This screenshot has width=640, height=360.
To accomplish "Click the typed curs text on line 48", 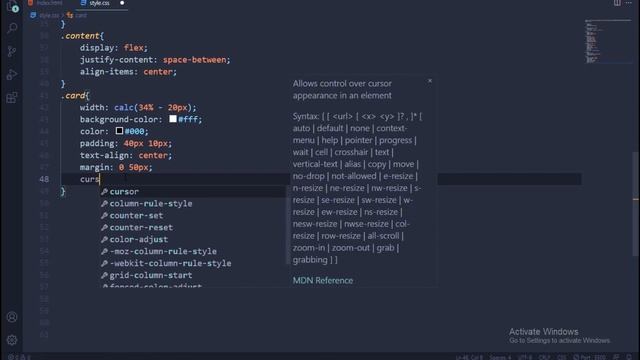I will (x=90, y=179).
